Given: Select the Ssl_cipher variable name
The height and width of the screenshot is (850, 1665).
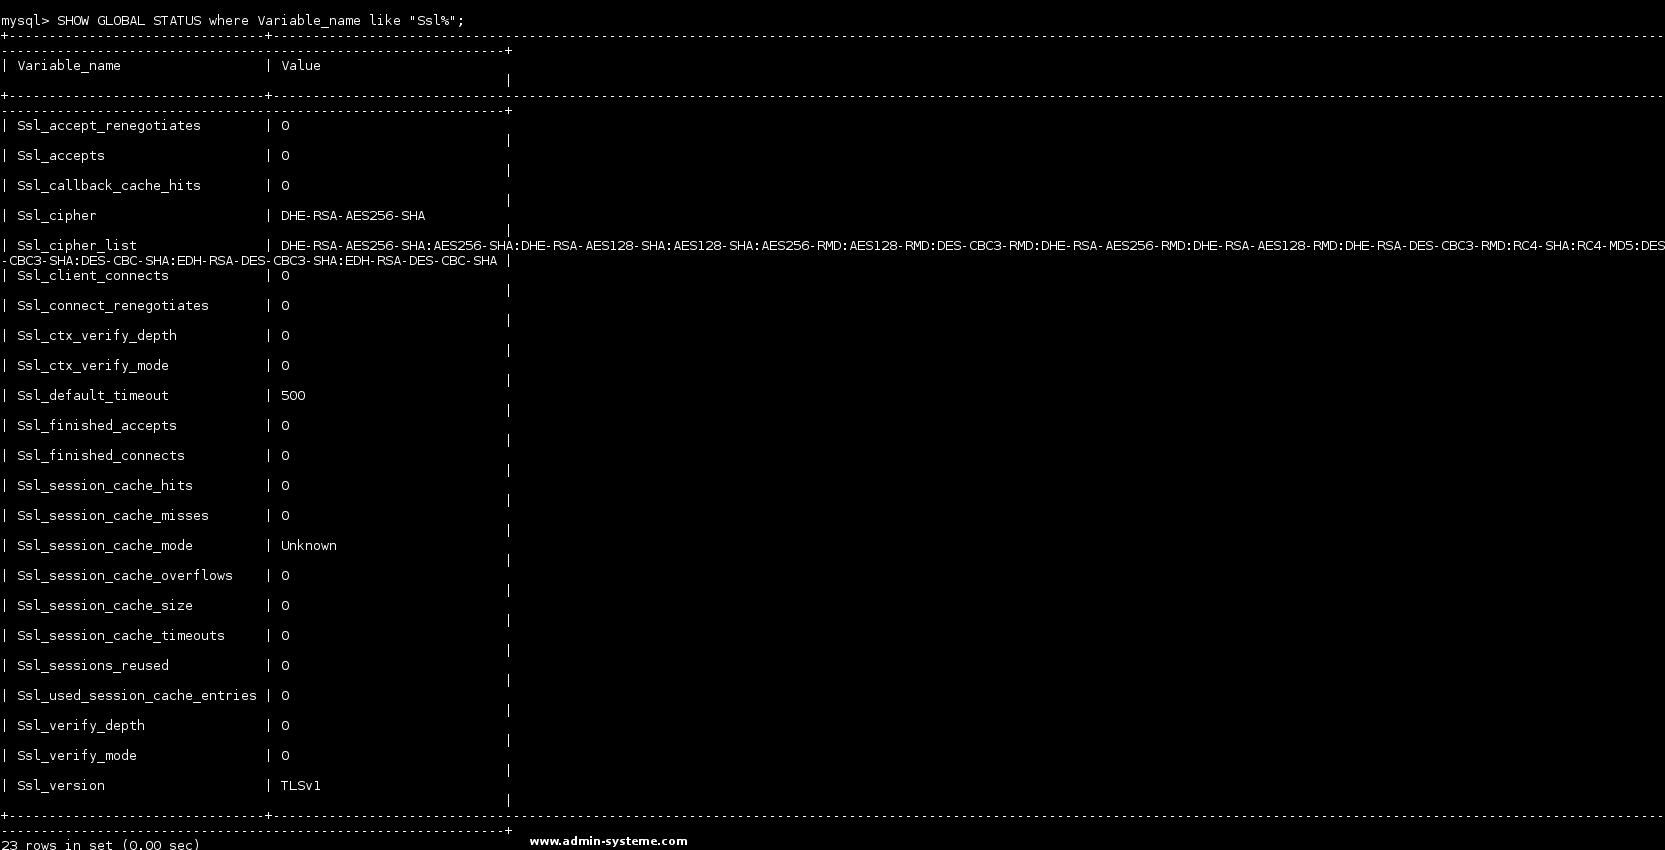Looking at the screenshot, I should 57,215.
